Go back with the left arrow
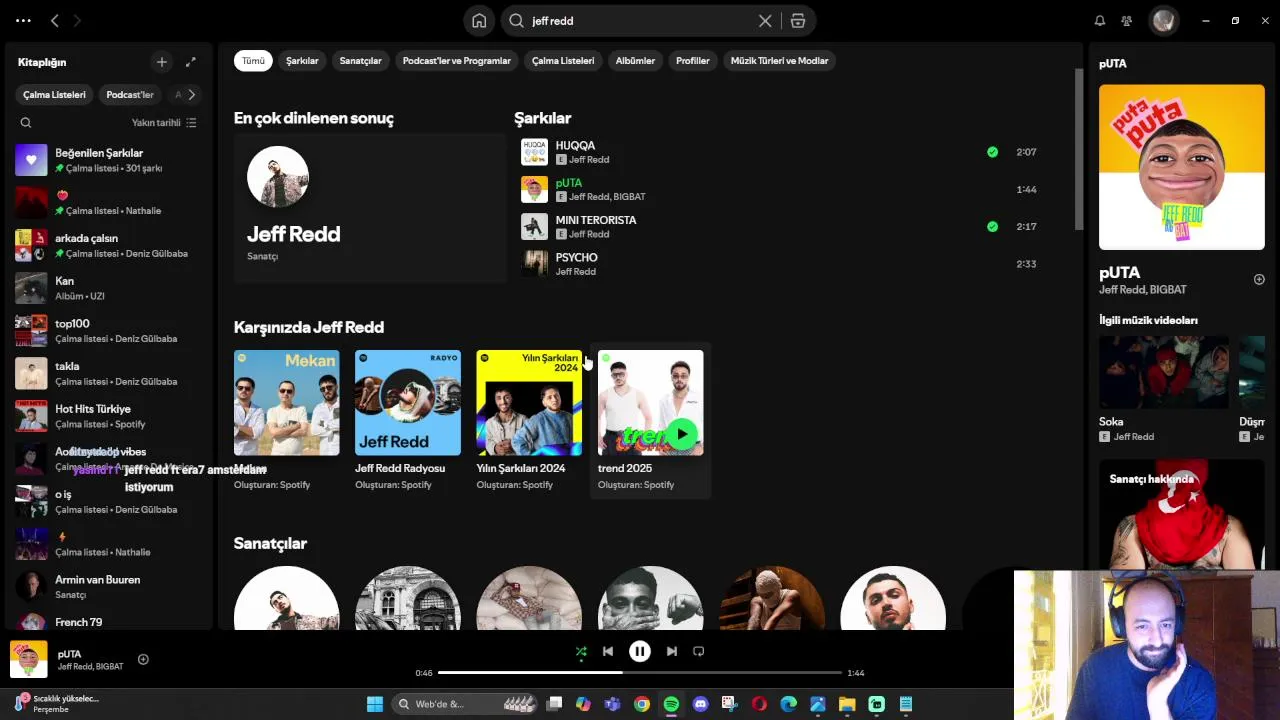Image resolution: width=1280 pixels, height=720 pixels. click(55, 20)
